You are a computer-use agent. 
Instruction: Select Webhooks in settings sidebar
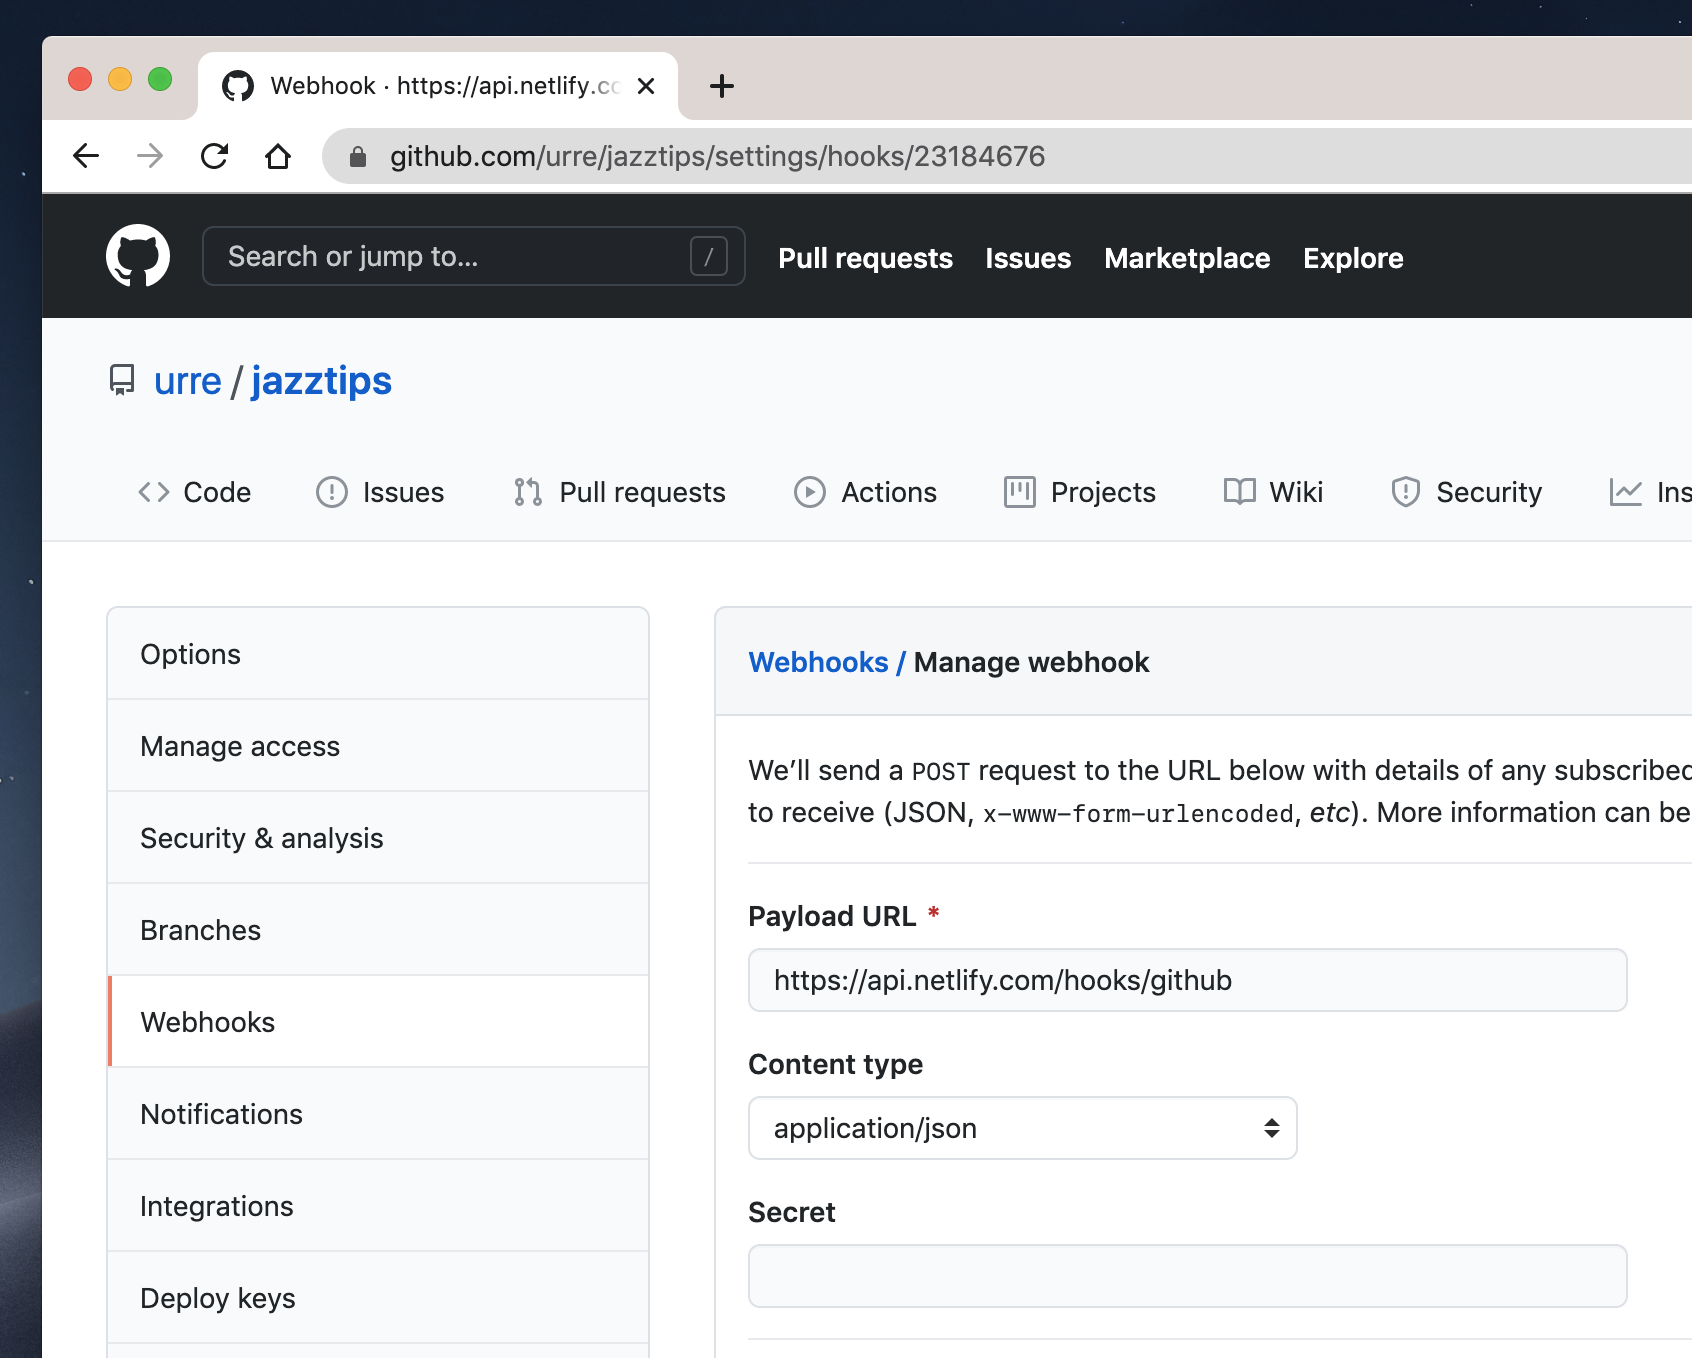click(x=378, y=1022)
